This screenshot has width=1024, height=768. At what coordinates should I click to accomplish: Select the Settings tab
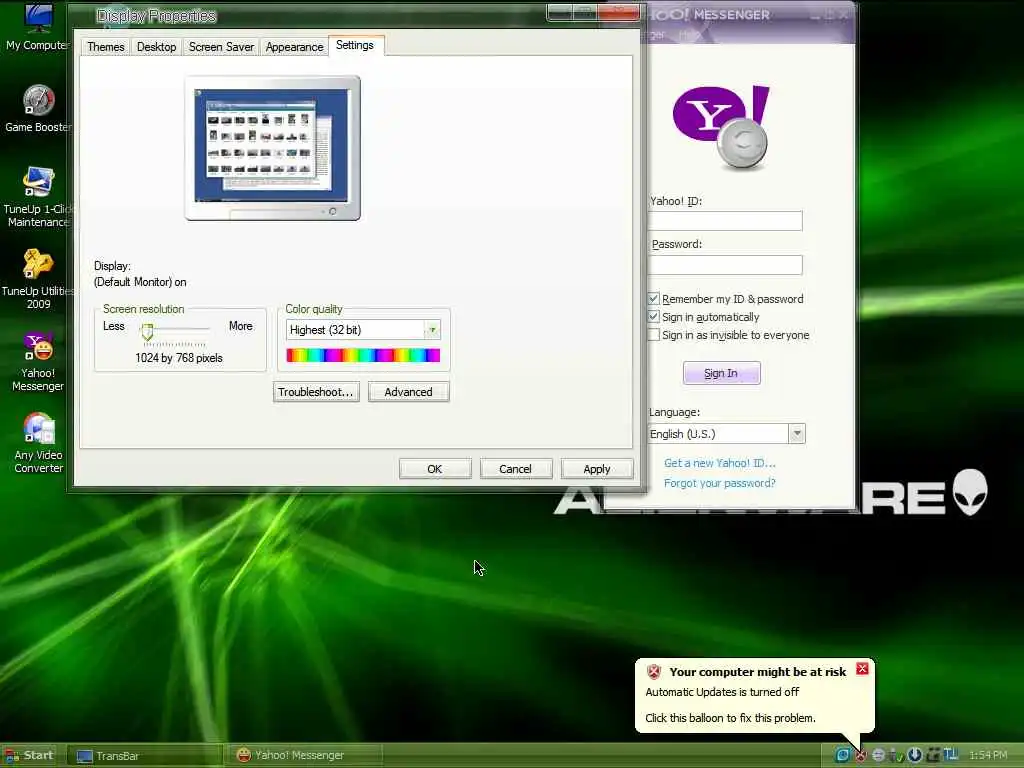(355, 45)
